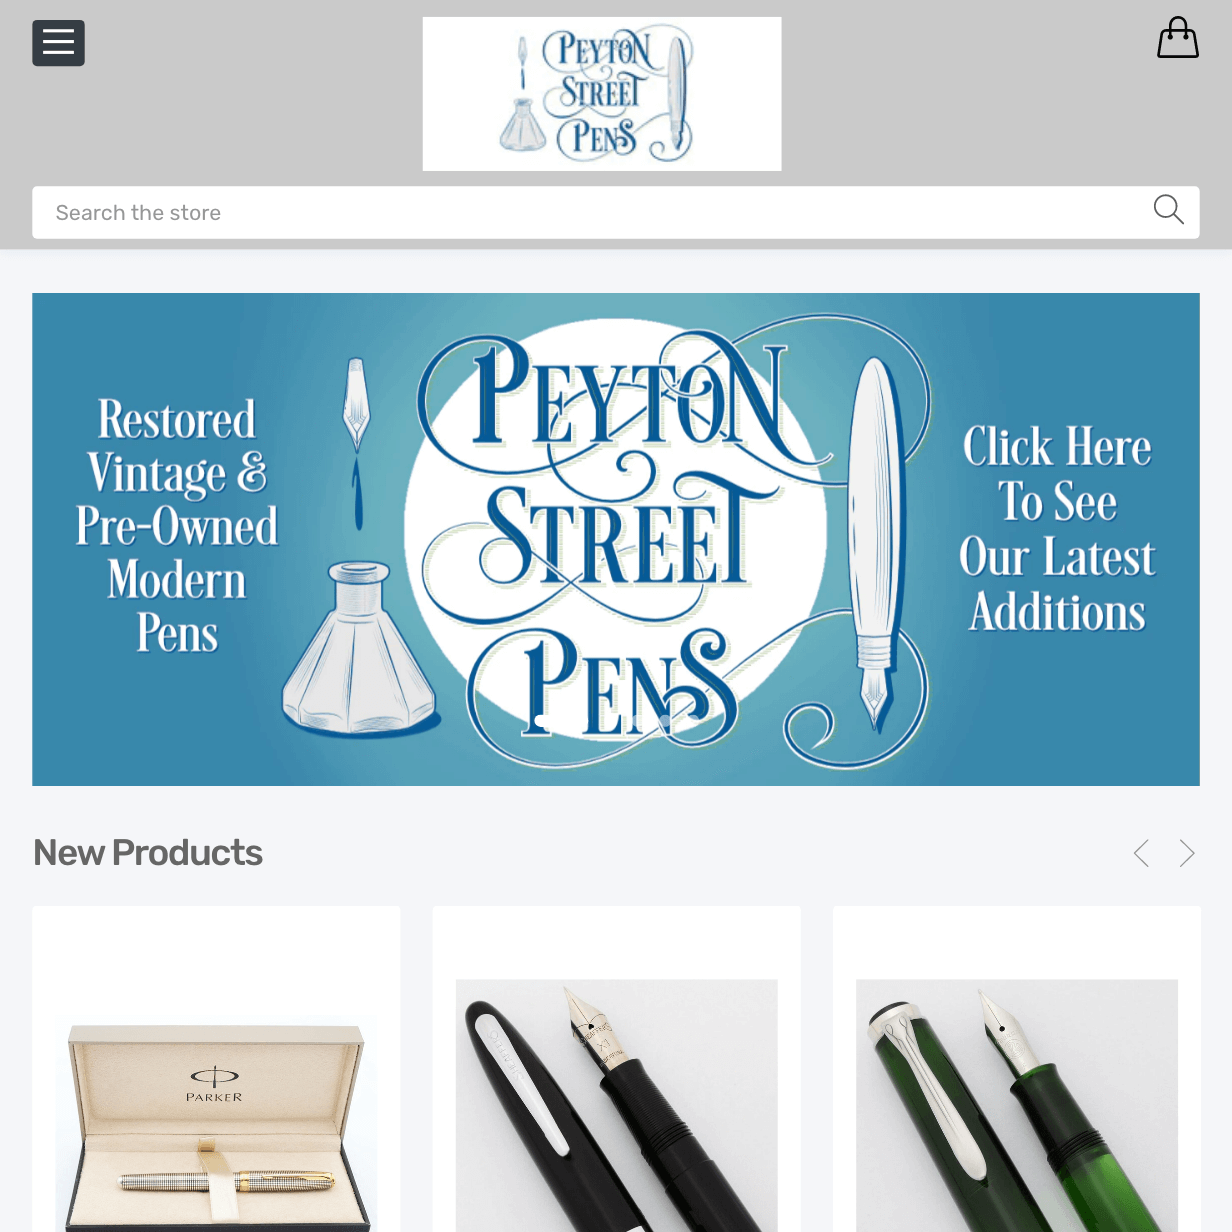Open the large Peyton Street Pens banner
This screenshot has width=1232, height=1232.
tap(616, 539)
